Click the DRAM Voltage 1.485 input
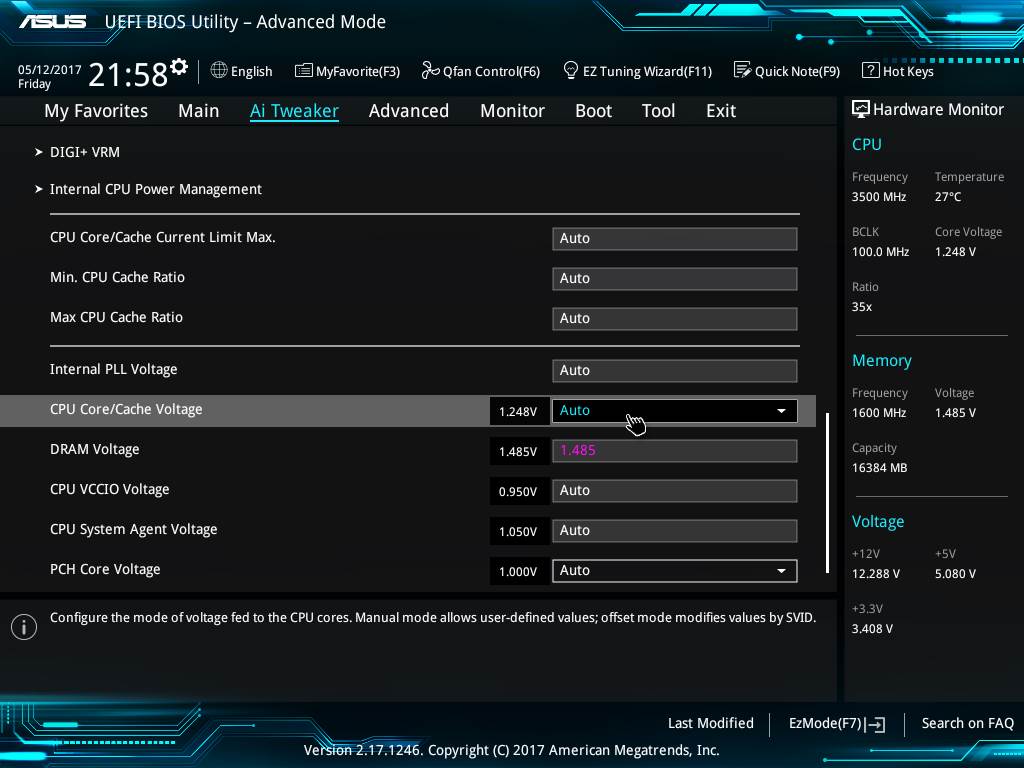This screenshot has width=1024, height=768. tap(675, 451)
